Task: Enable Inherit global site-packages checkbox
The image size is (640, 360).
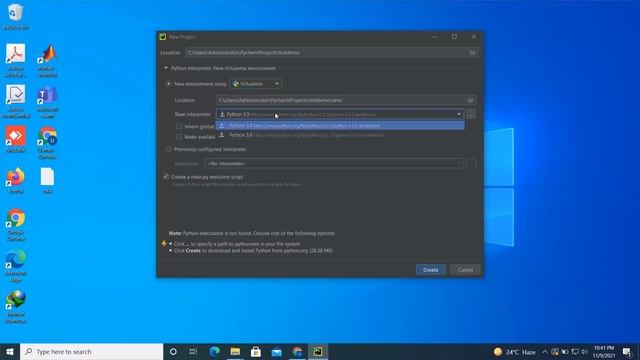Action: point(179,126)
